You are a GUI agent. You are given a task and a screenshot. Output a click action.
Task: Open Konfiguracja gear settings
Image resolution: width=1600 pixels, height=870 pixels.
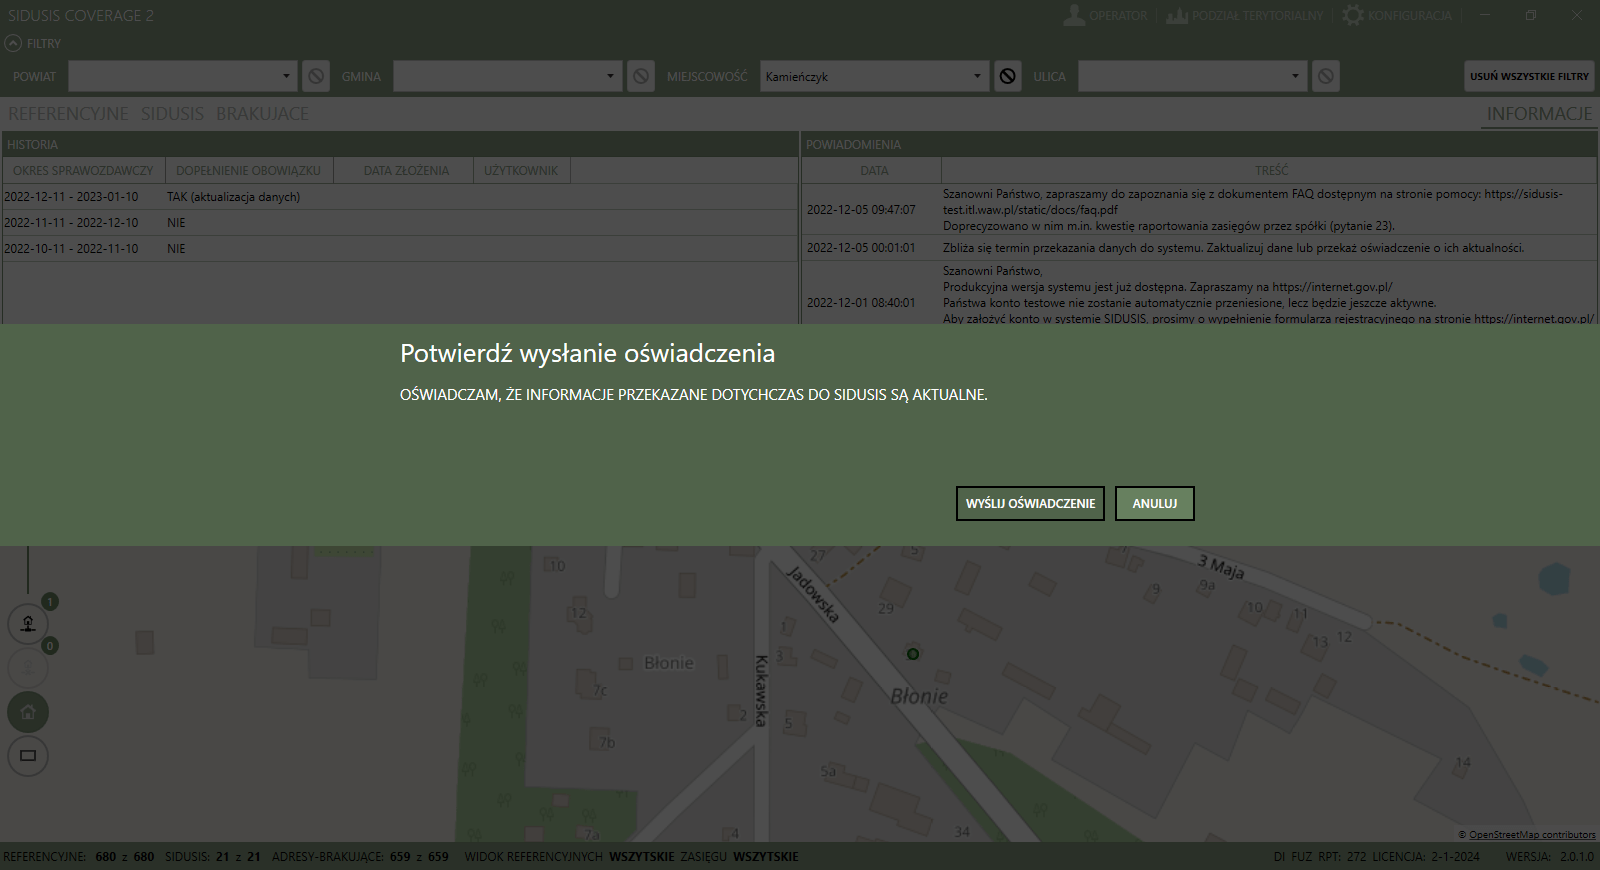1353,15
